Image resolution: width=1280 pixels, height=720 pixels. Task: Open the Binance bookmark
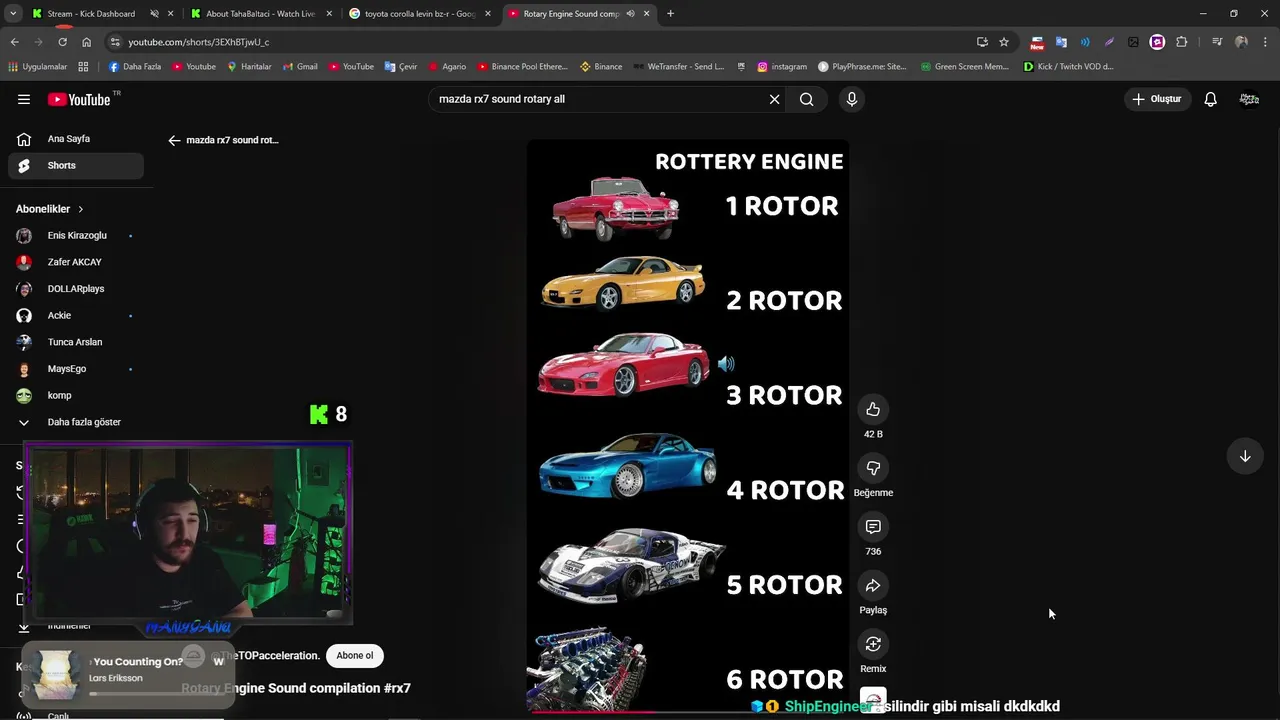coord(601,67)
